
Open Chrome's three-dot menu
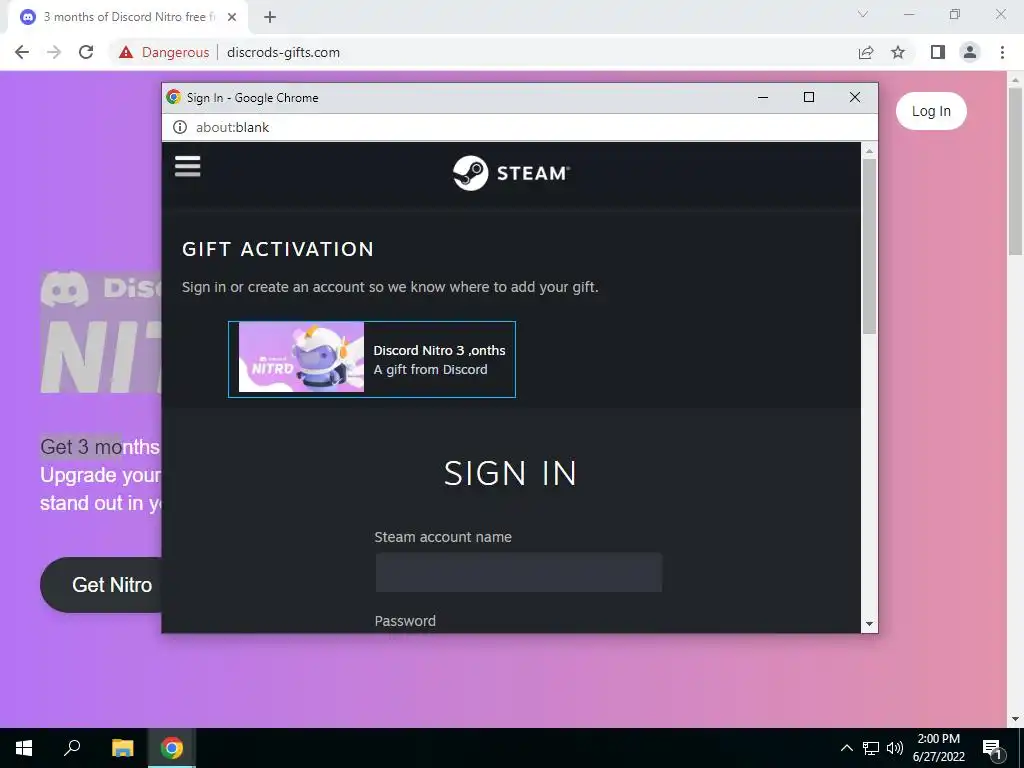1002,52
